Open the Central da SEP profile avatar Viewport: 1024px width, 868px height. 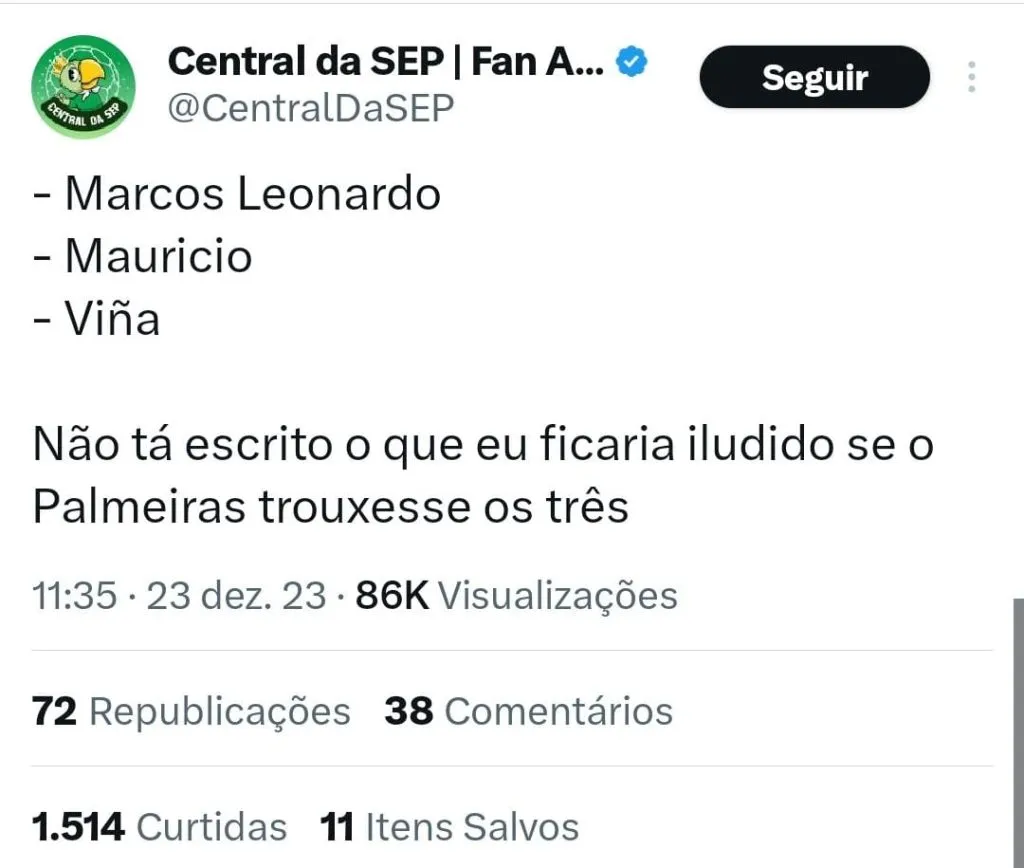tap(83, 85)
